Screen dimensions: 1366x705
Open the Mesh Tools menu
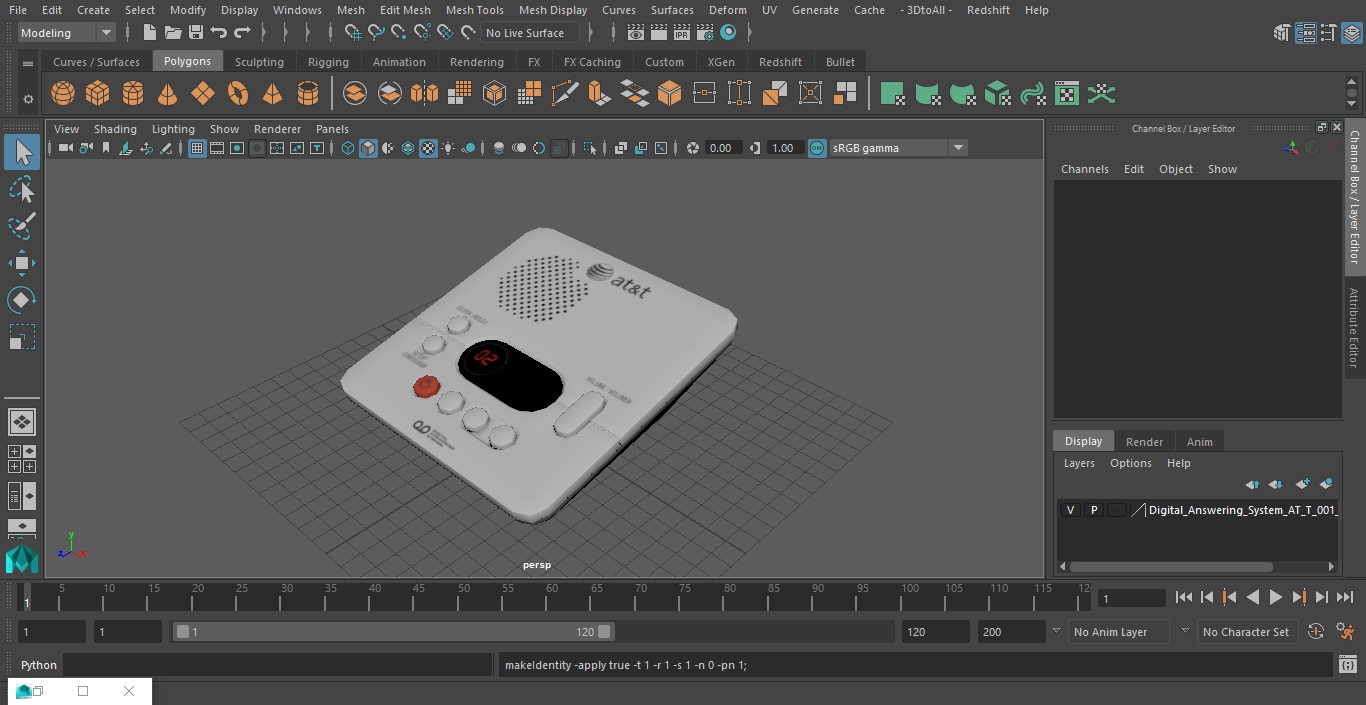(x=474, y=10)
